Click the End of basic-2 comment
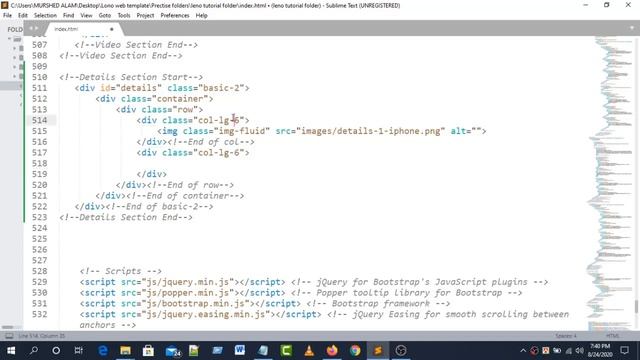Image resolution: width=640 pixels, height=360 pixels. [160, 207]
